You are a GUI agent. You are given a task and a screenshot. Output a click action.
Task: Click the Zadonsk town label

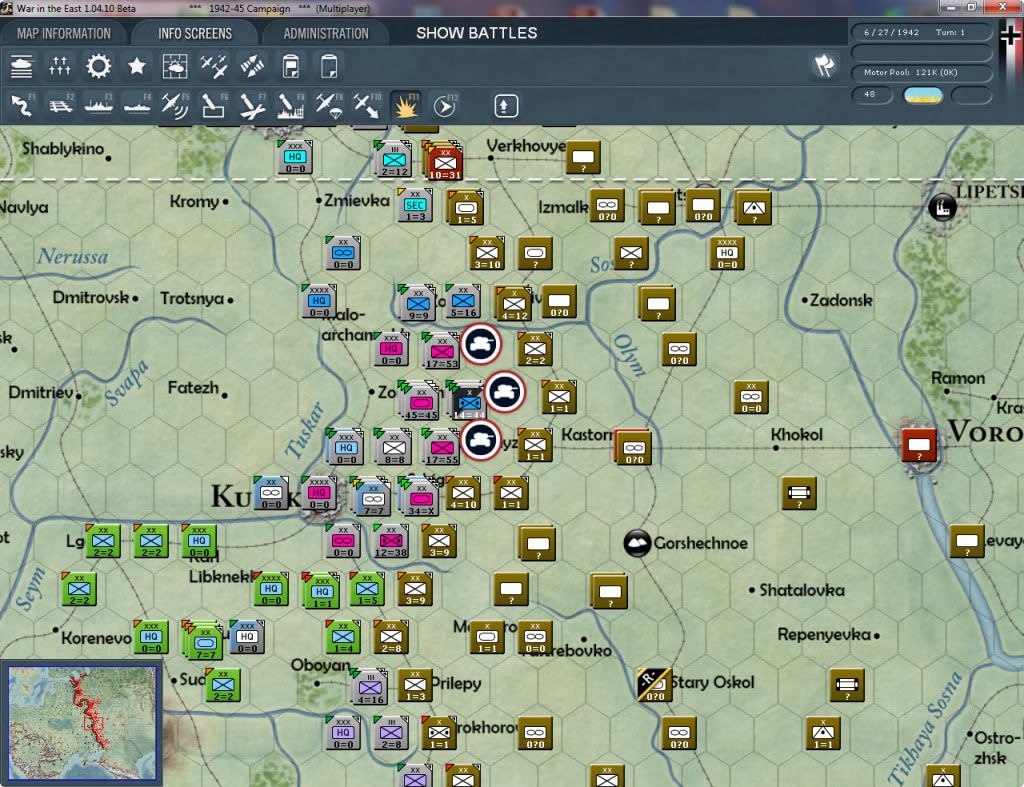(x=840, y=300)
